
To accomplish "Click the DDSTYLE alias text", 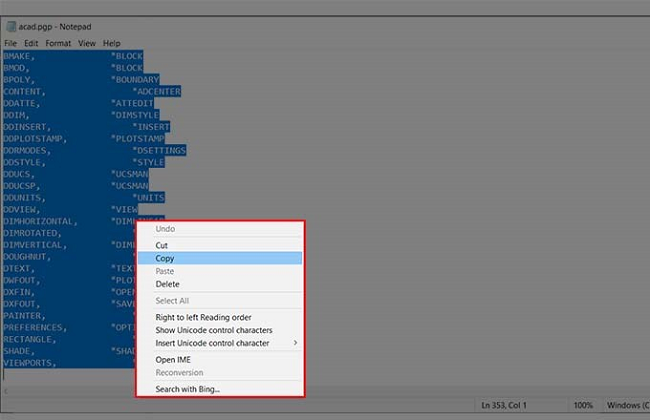I will click(x=24, y=162).
